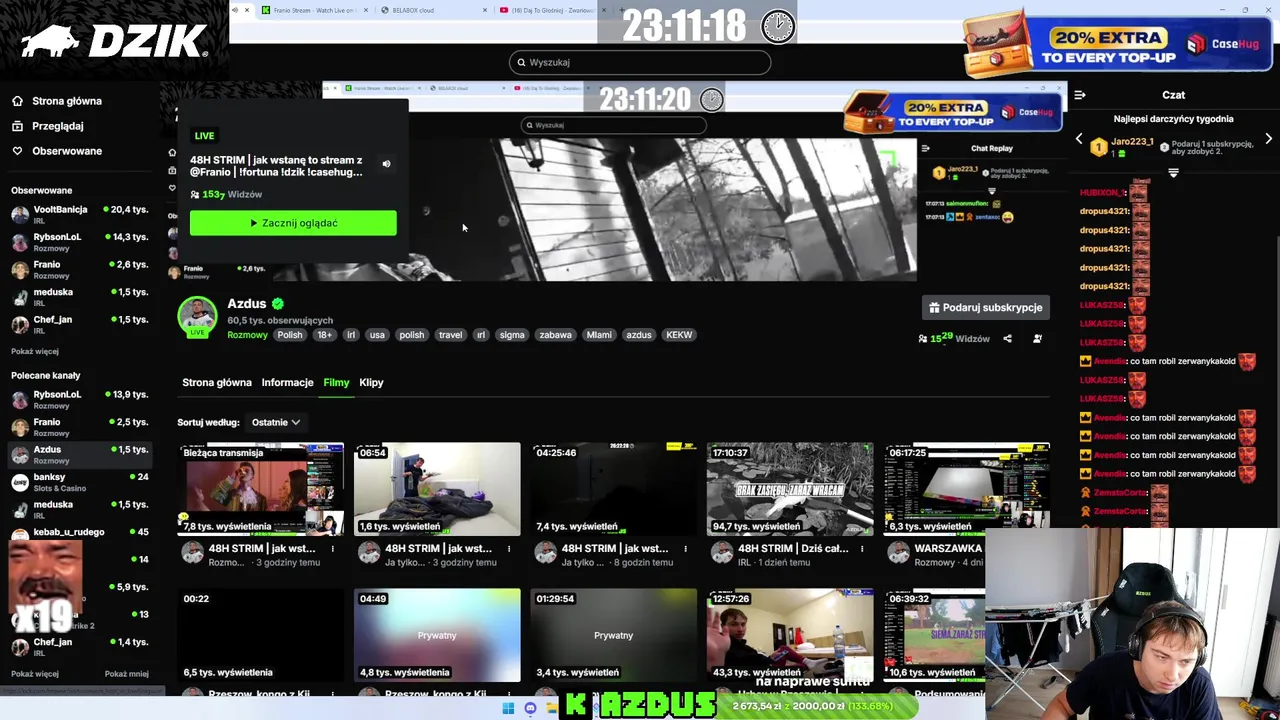The image size is (1280, 720).
Task: Click the gift icon on Podaruj subskrypcje
Action: point(934,308)
